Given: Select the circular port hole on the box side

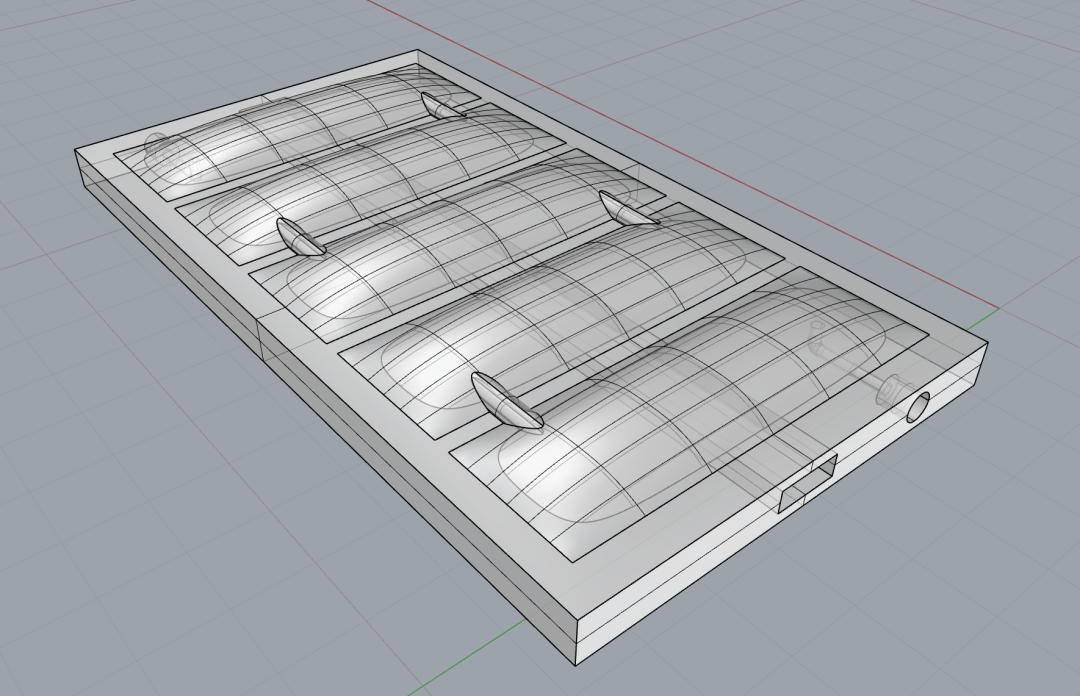Looking at the screenshot, I should click(x=918, y=407).
